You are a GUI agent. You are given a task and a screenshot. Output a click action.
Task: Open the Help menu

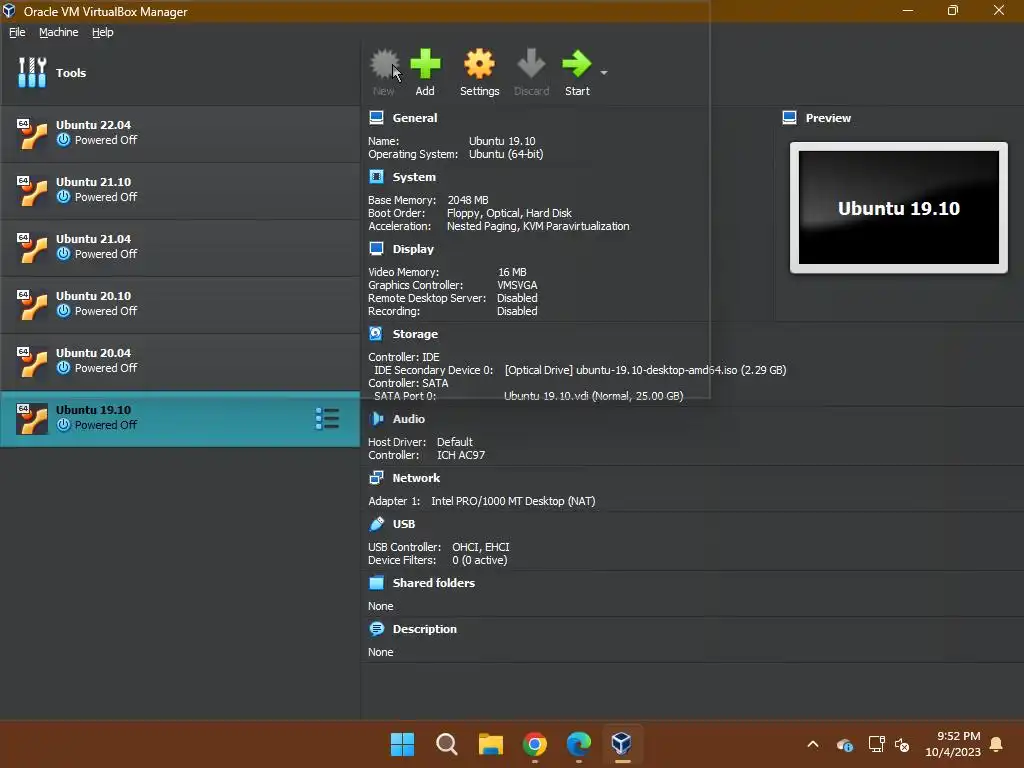103,32
